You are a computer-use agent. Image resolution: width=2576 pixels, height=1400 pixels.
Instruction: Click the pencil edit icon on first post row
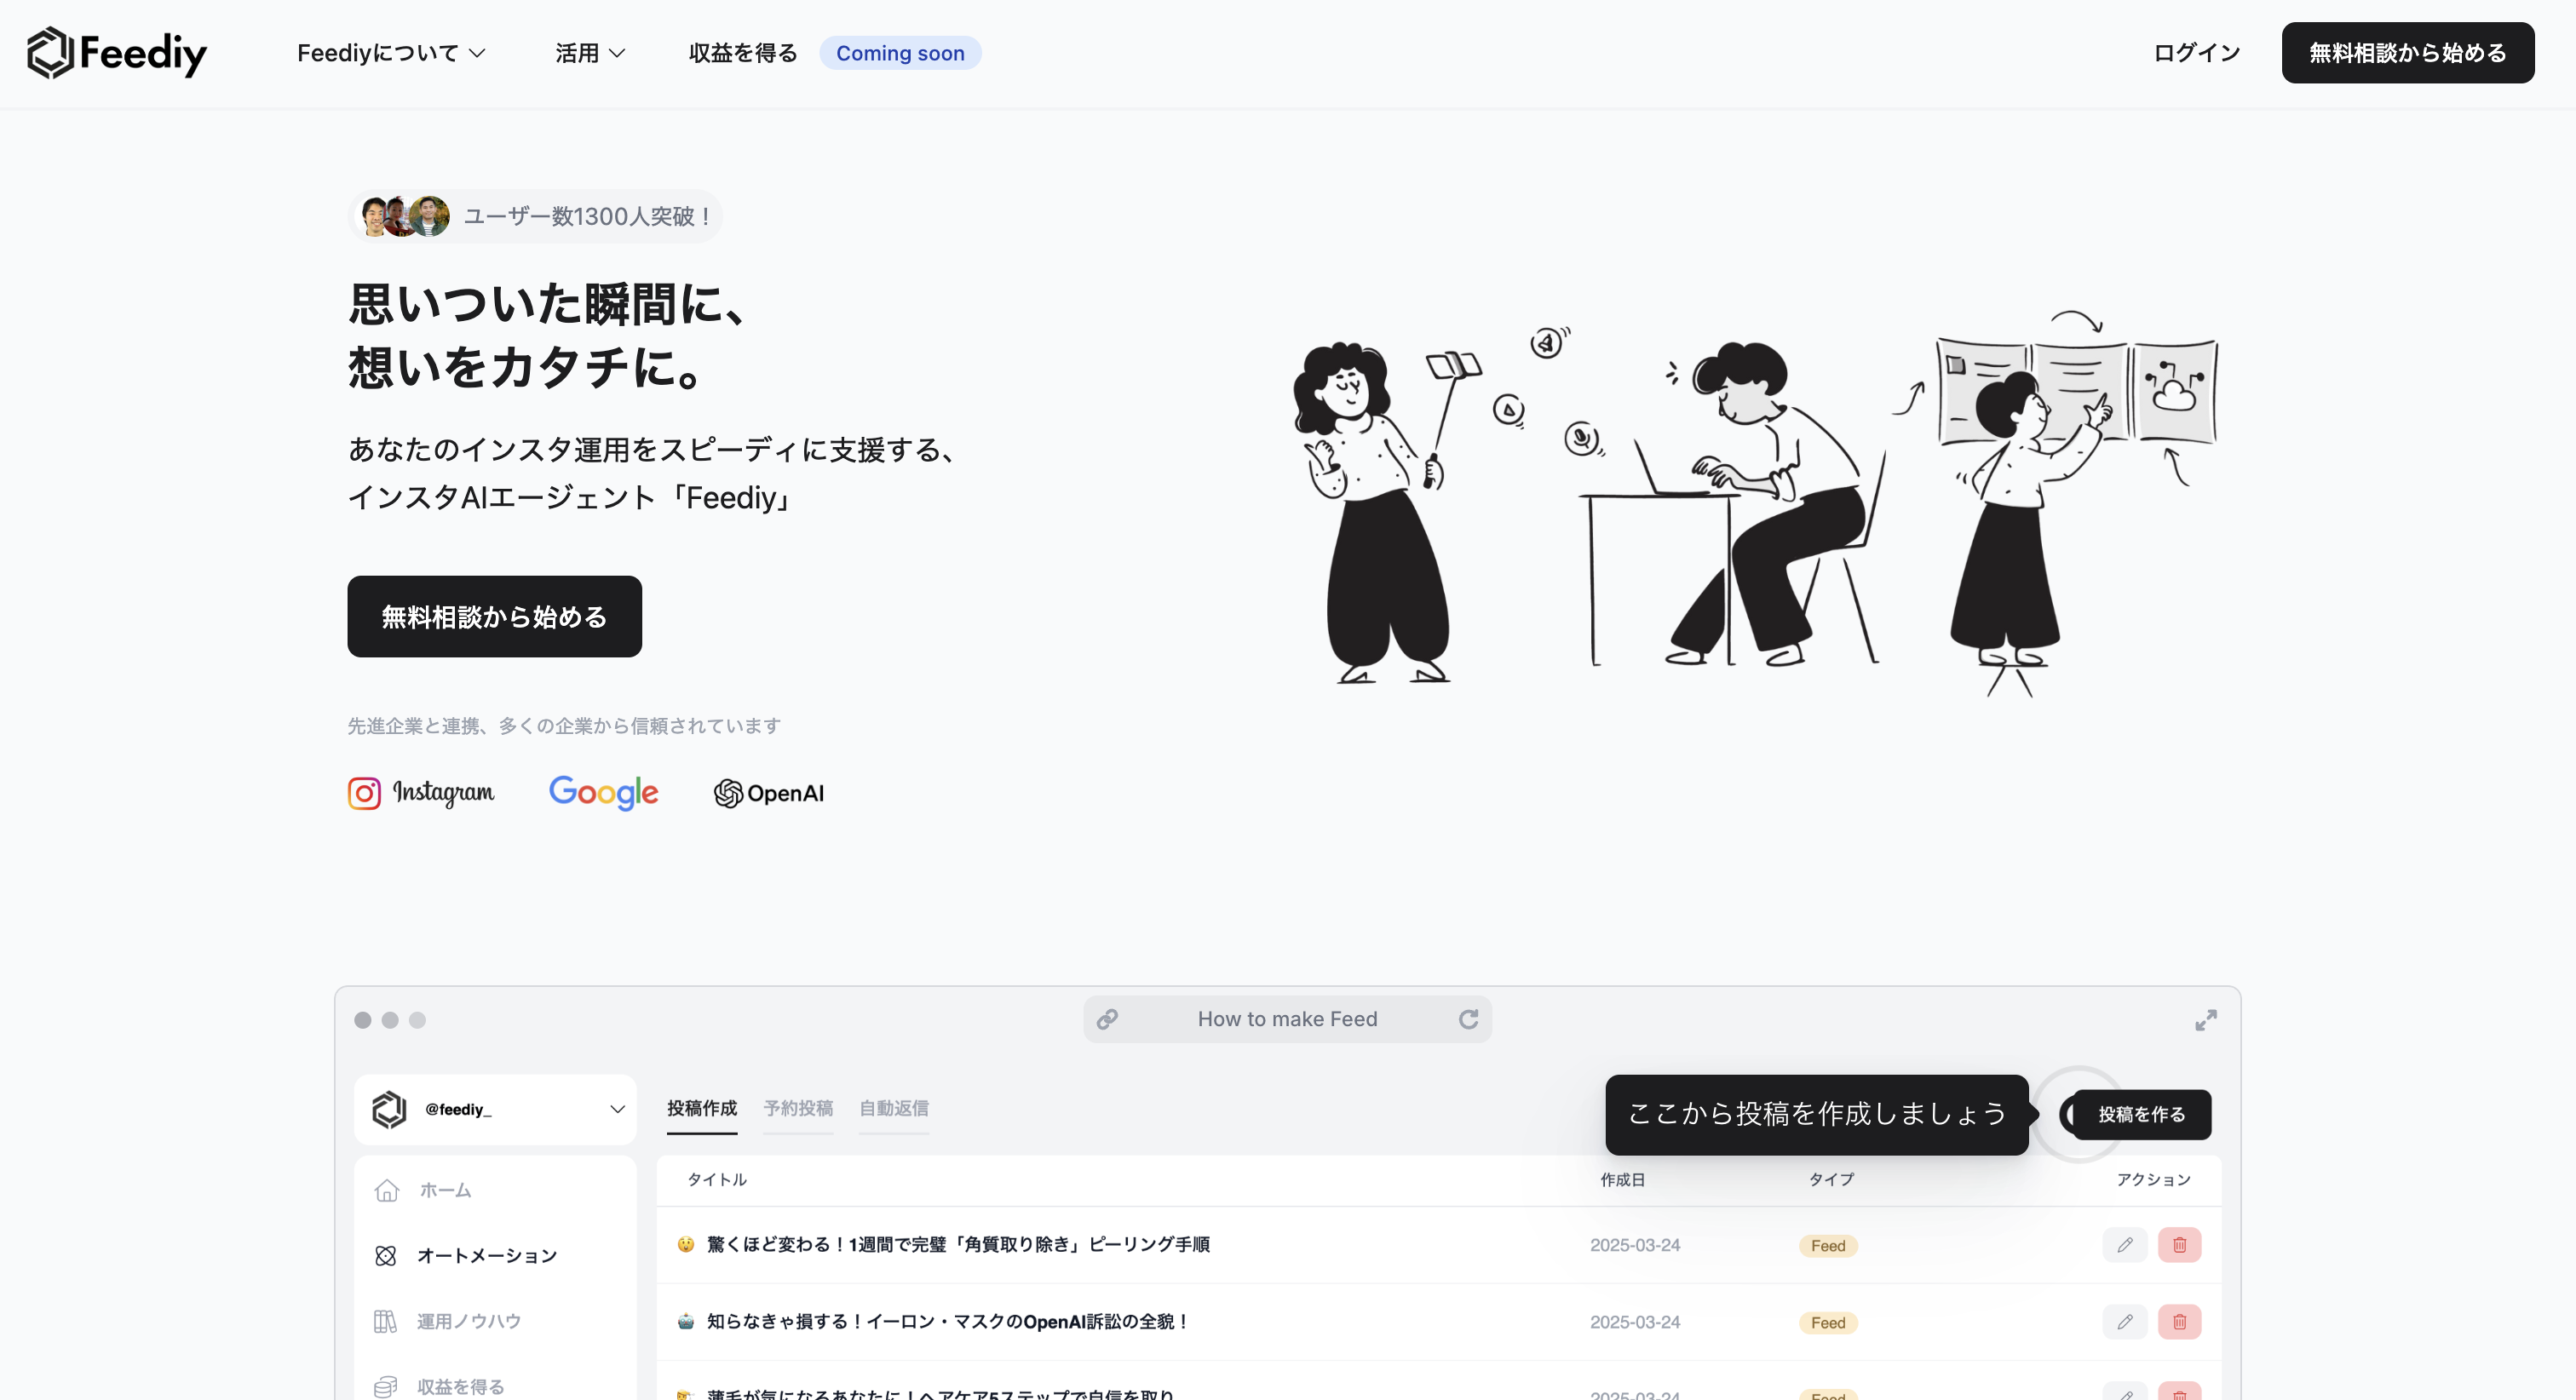2124,1245
